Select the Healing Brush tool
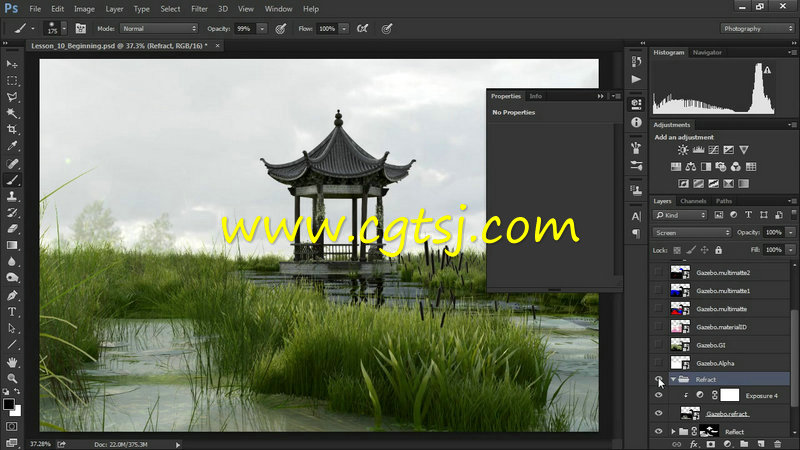This screenshot has height=450, width=800. (12, 163)
